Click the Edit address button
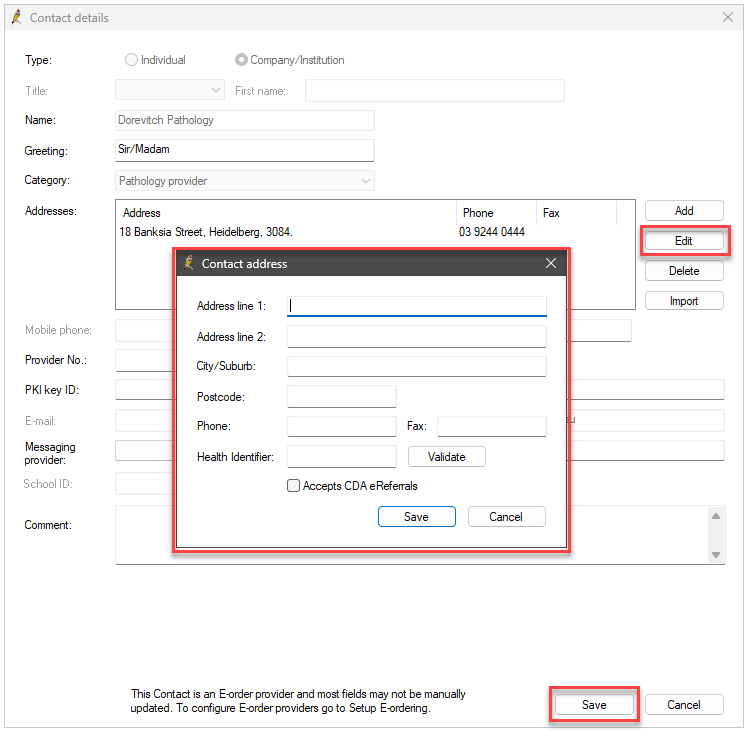This screenshot has width=749, height=731. pyautogui.click(x=684, y=241)
